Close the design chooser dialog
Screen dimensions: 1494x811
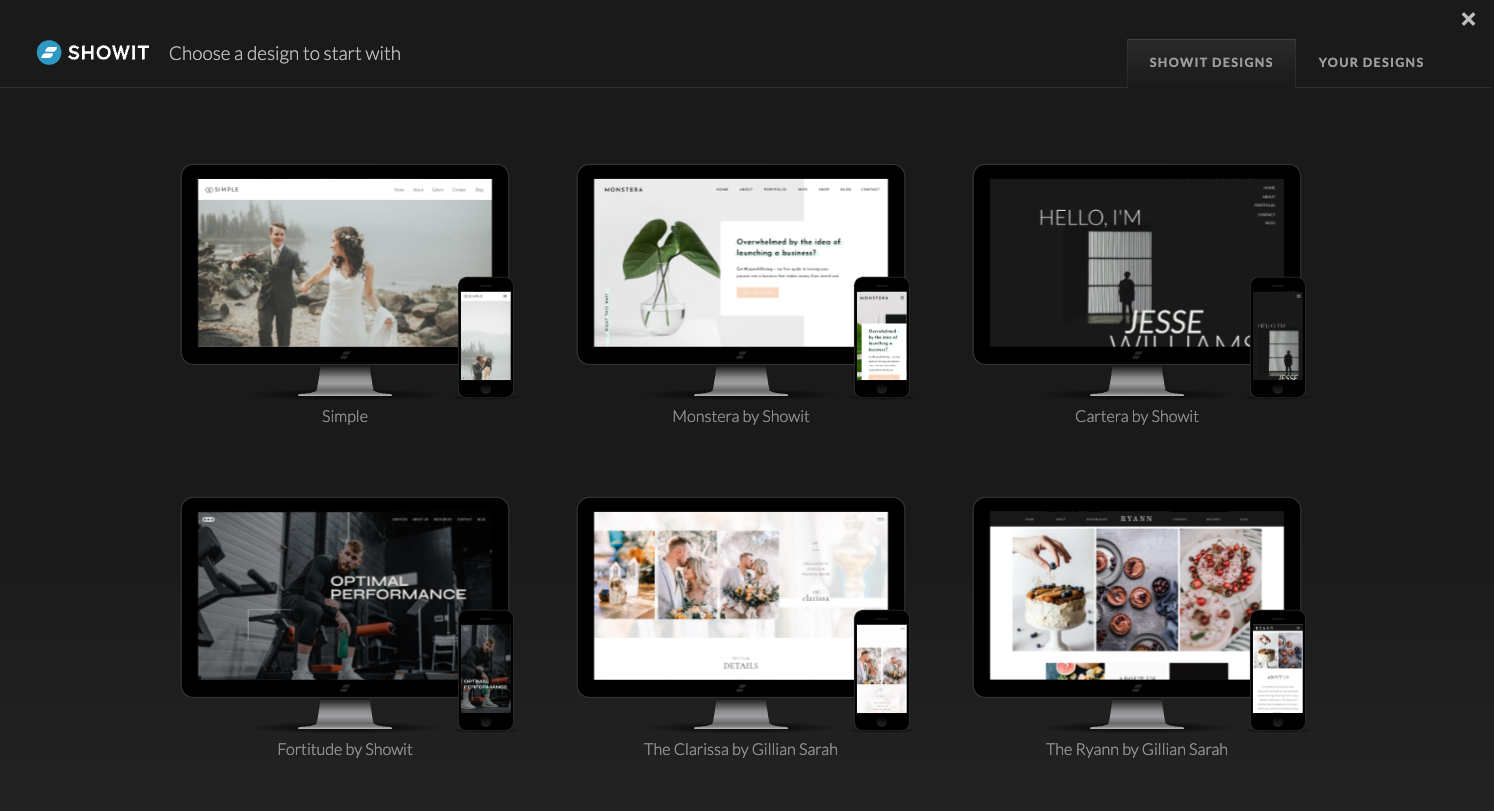click(1468, 19)
